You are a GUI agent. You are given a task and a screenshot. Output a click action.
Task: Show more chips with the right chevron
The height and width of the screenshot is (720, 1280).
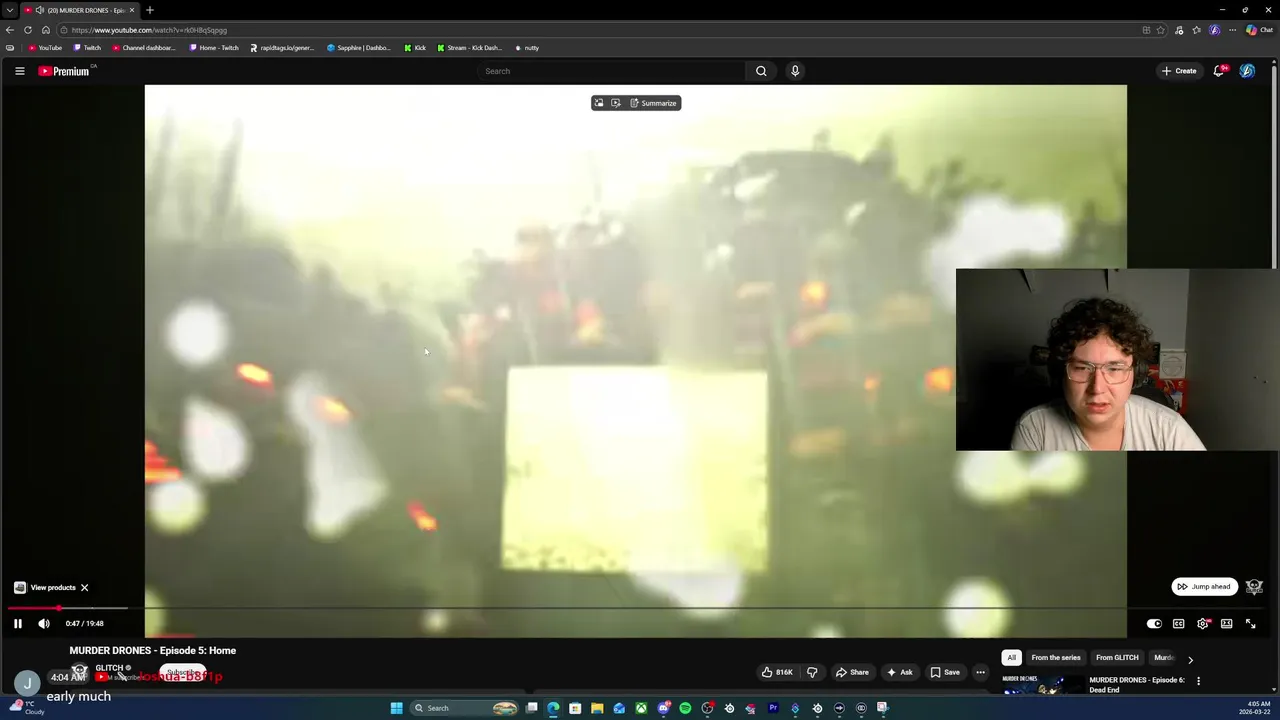tap(1190, 660)
